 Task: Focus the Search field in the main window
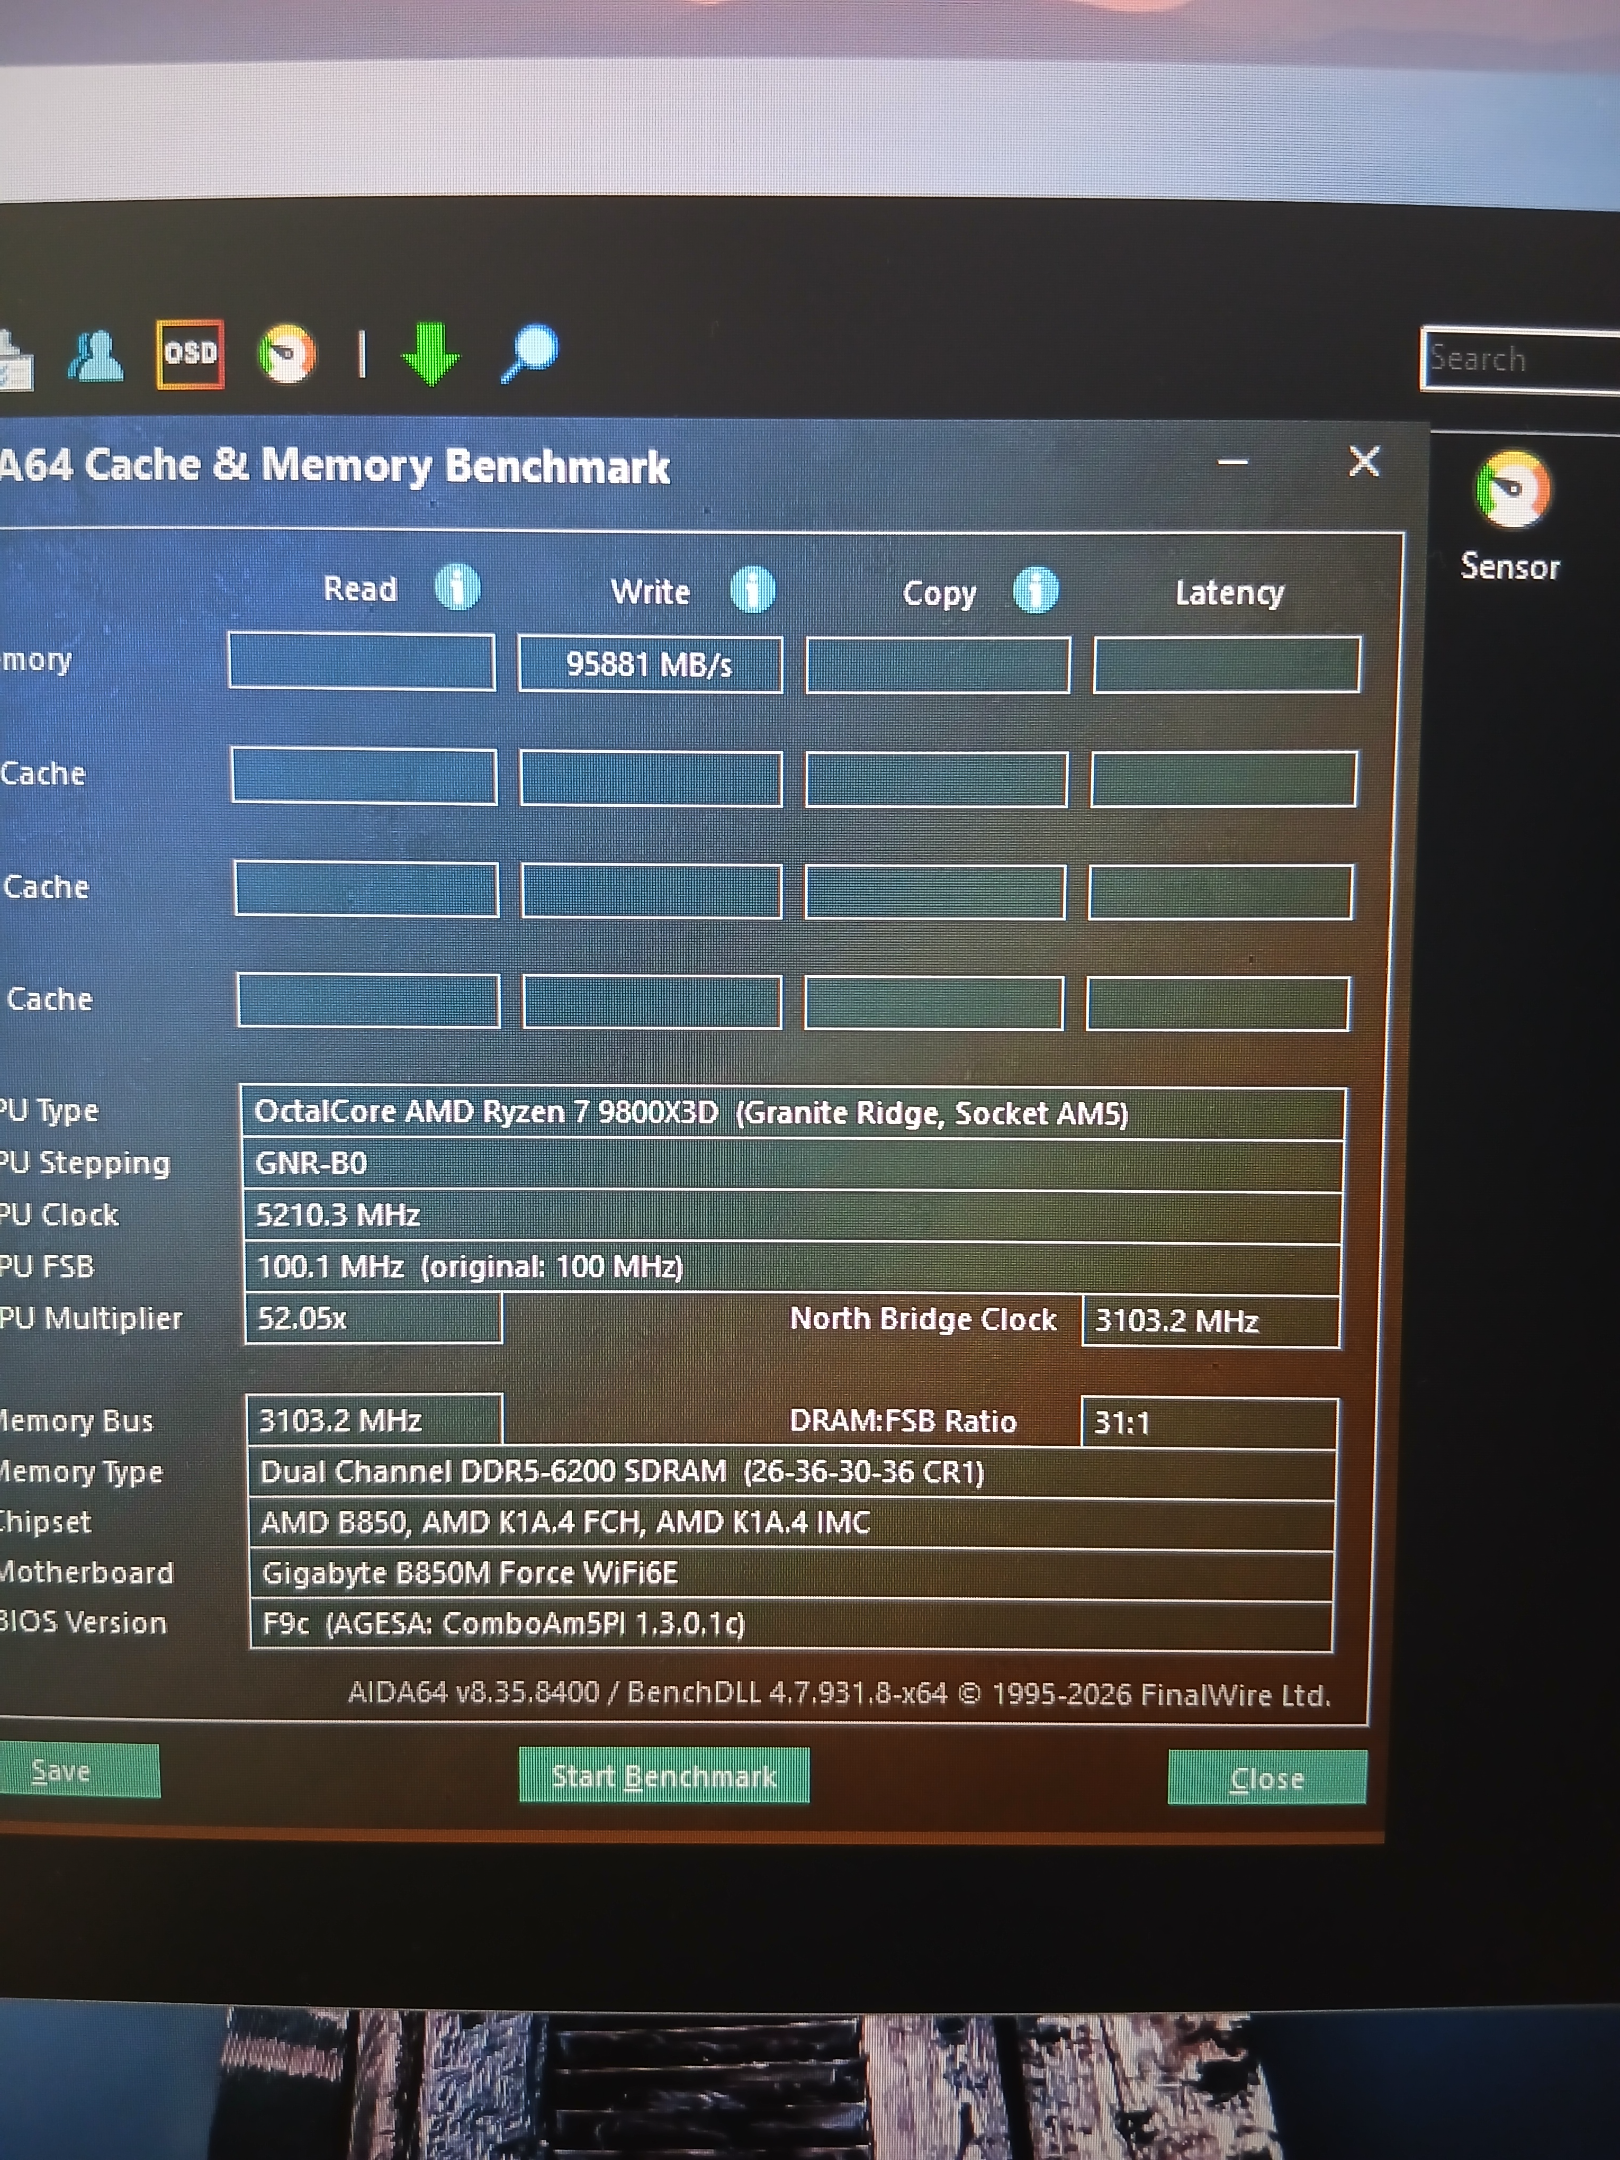point(1520,359)
